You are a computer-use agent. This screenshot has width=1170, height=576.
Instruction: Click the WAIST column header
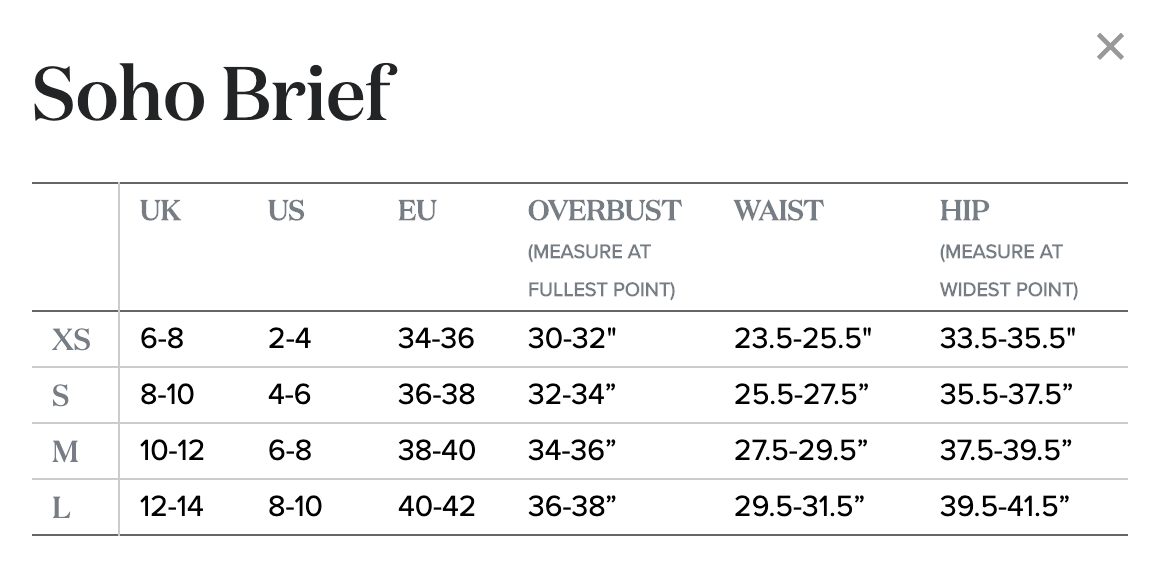coord(778,211)
